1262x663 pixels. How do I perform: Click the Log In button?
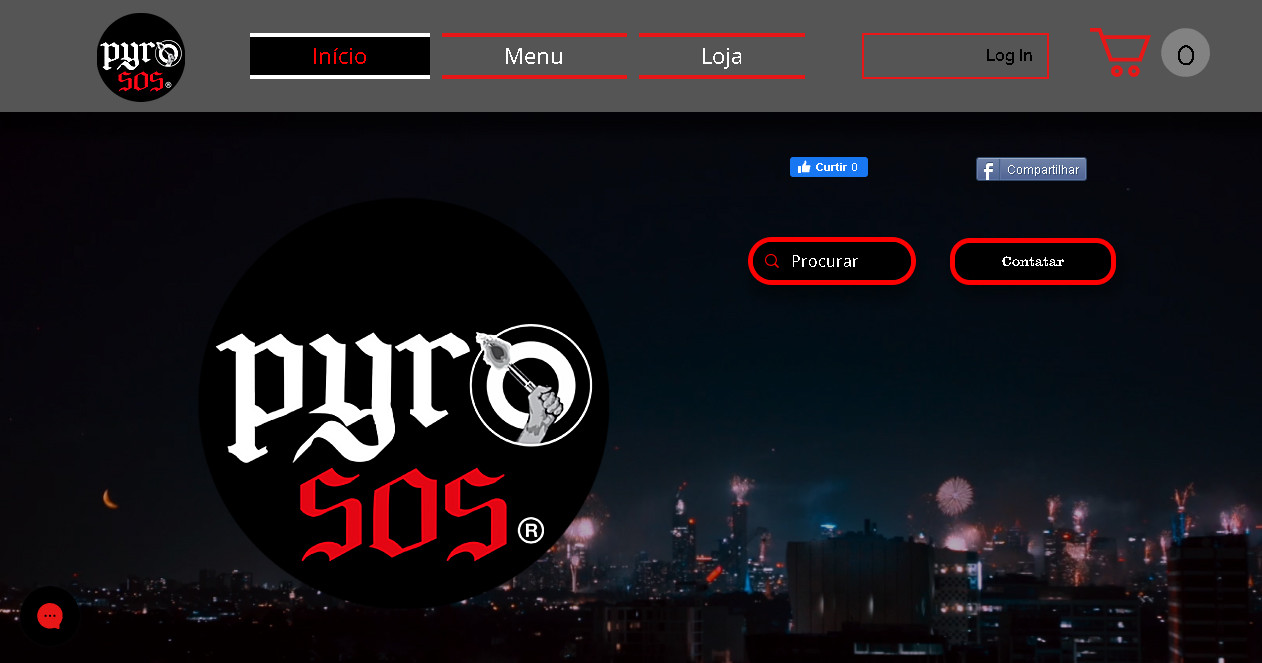click(955, 56)
